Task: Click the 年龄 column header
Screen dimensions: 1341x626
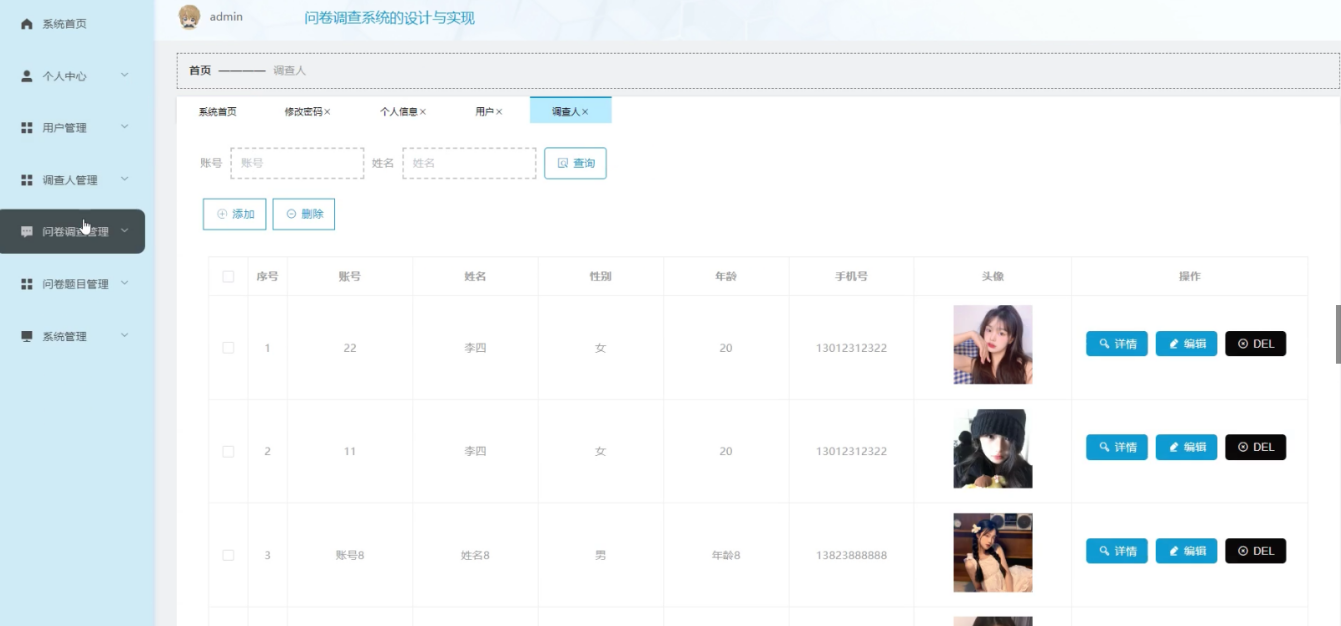Action: [726, 276]
